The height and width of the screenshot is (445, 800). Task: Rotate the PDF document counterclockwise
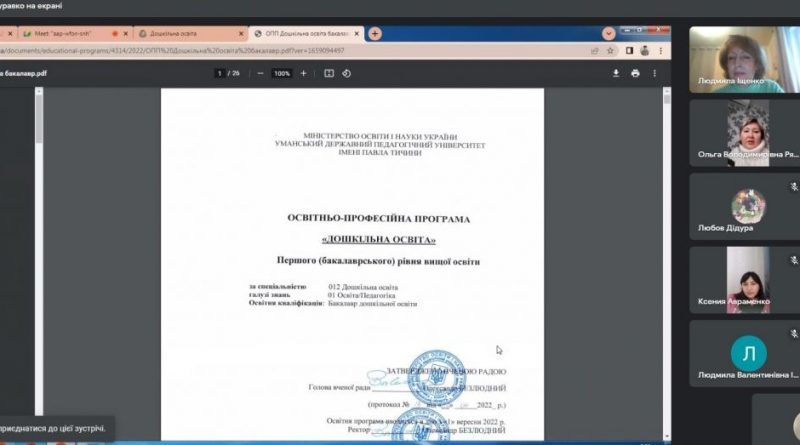pyautogui.click(x=346, y=73)
